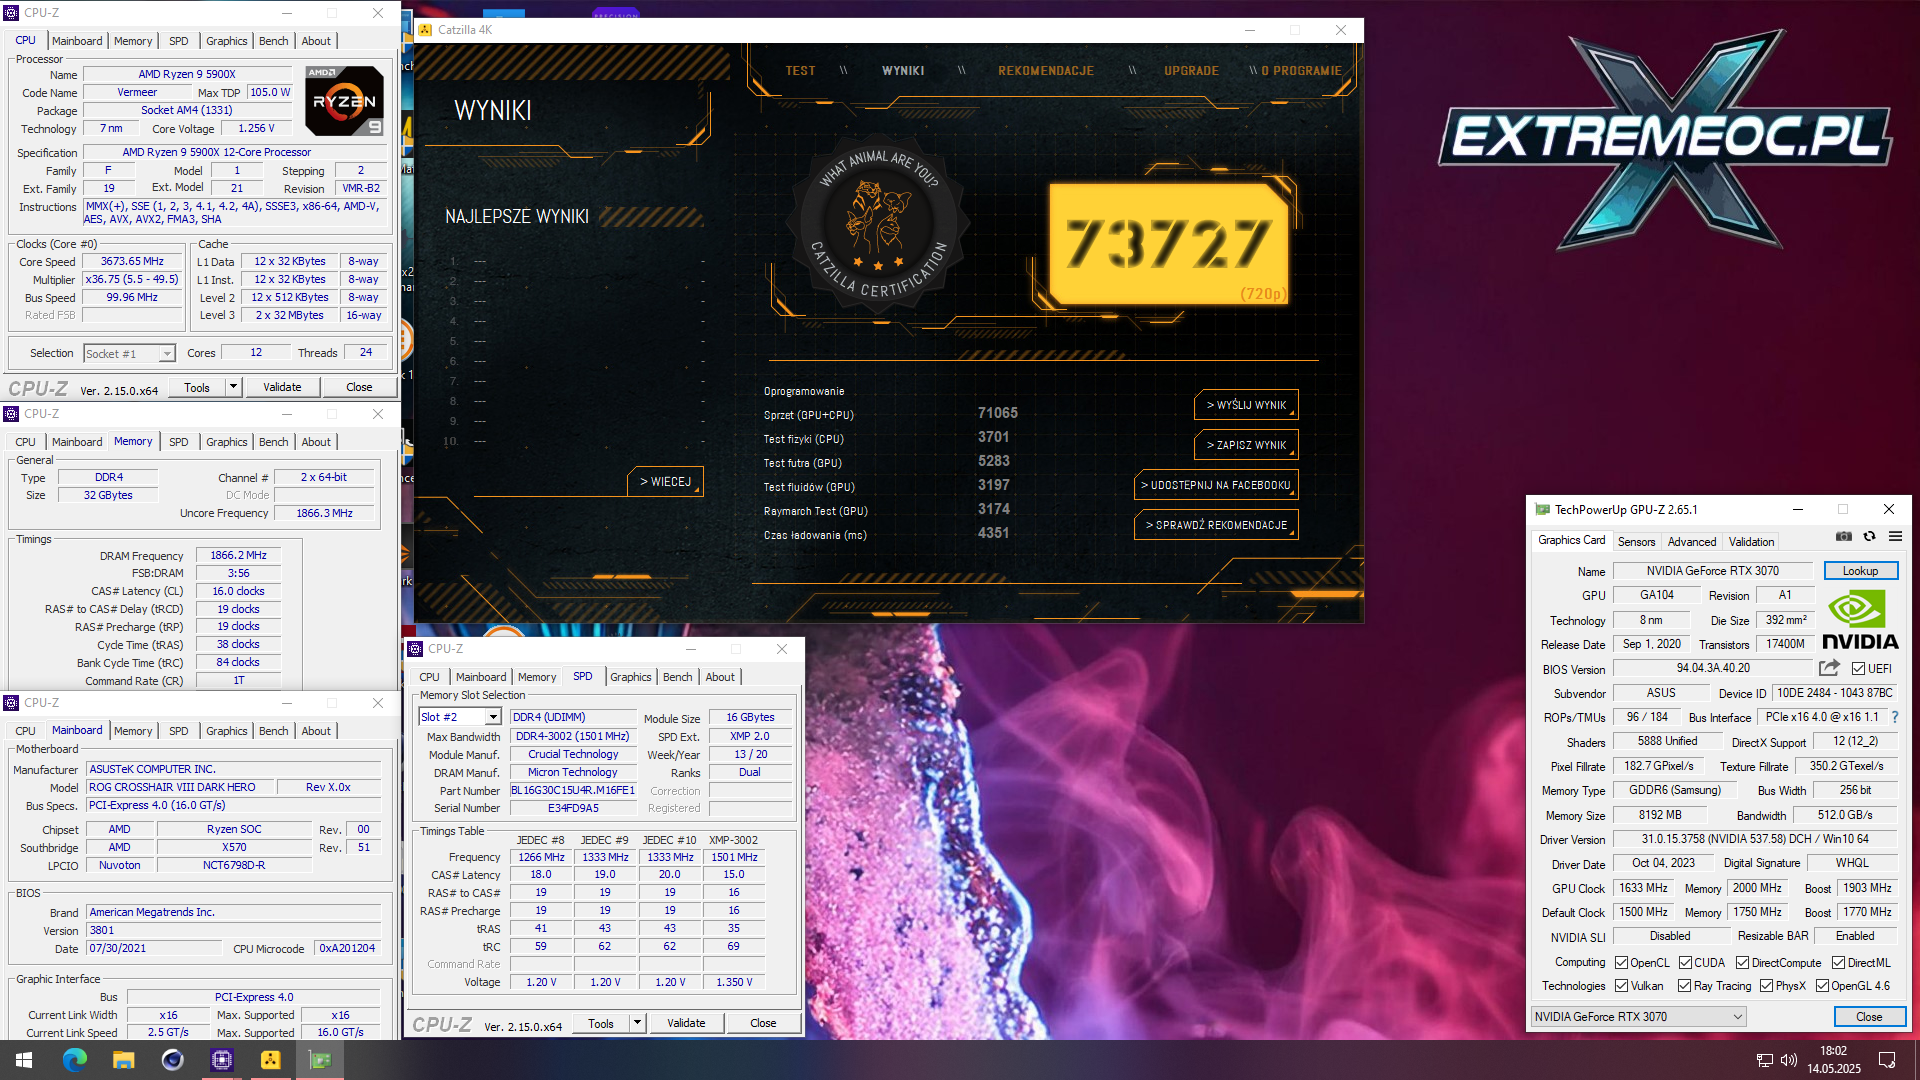Click the Ryzen 9 logo in CPU-Z
Viewport: 1920px width, 1080px height.
pyautogui.click(x=344, y=101)
